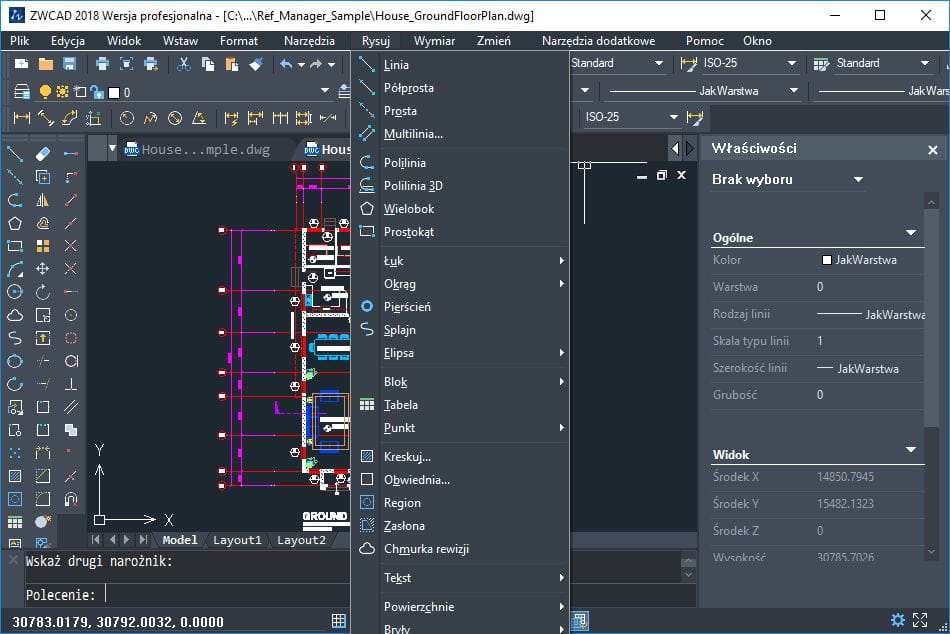Image resolution: width=950 pixels, height=634 pixels.
Task: Open the Wymiar menu
Action: pyautogui.click(x=434, y=41)
